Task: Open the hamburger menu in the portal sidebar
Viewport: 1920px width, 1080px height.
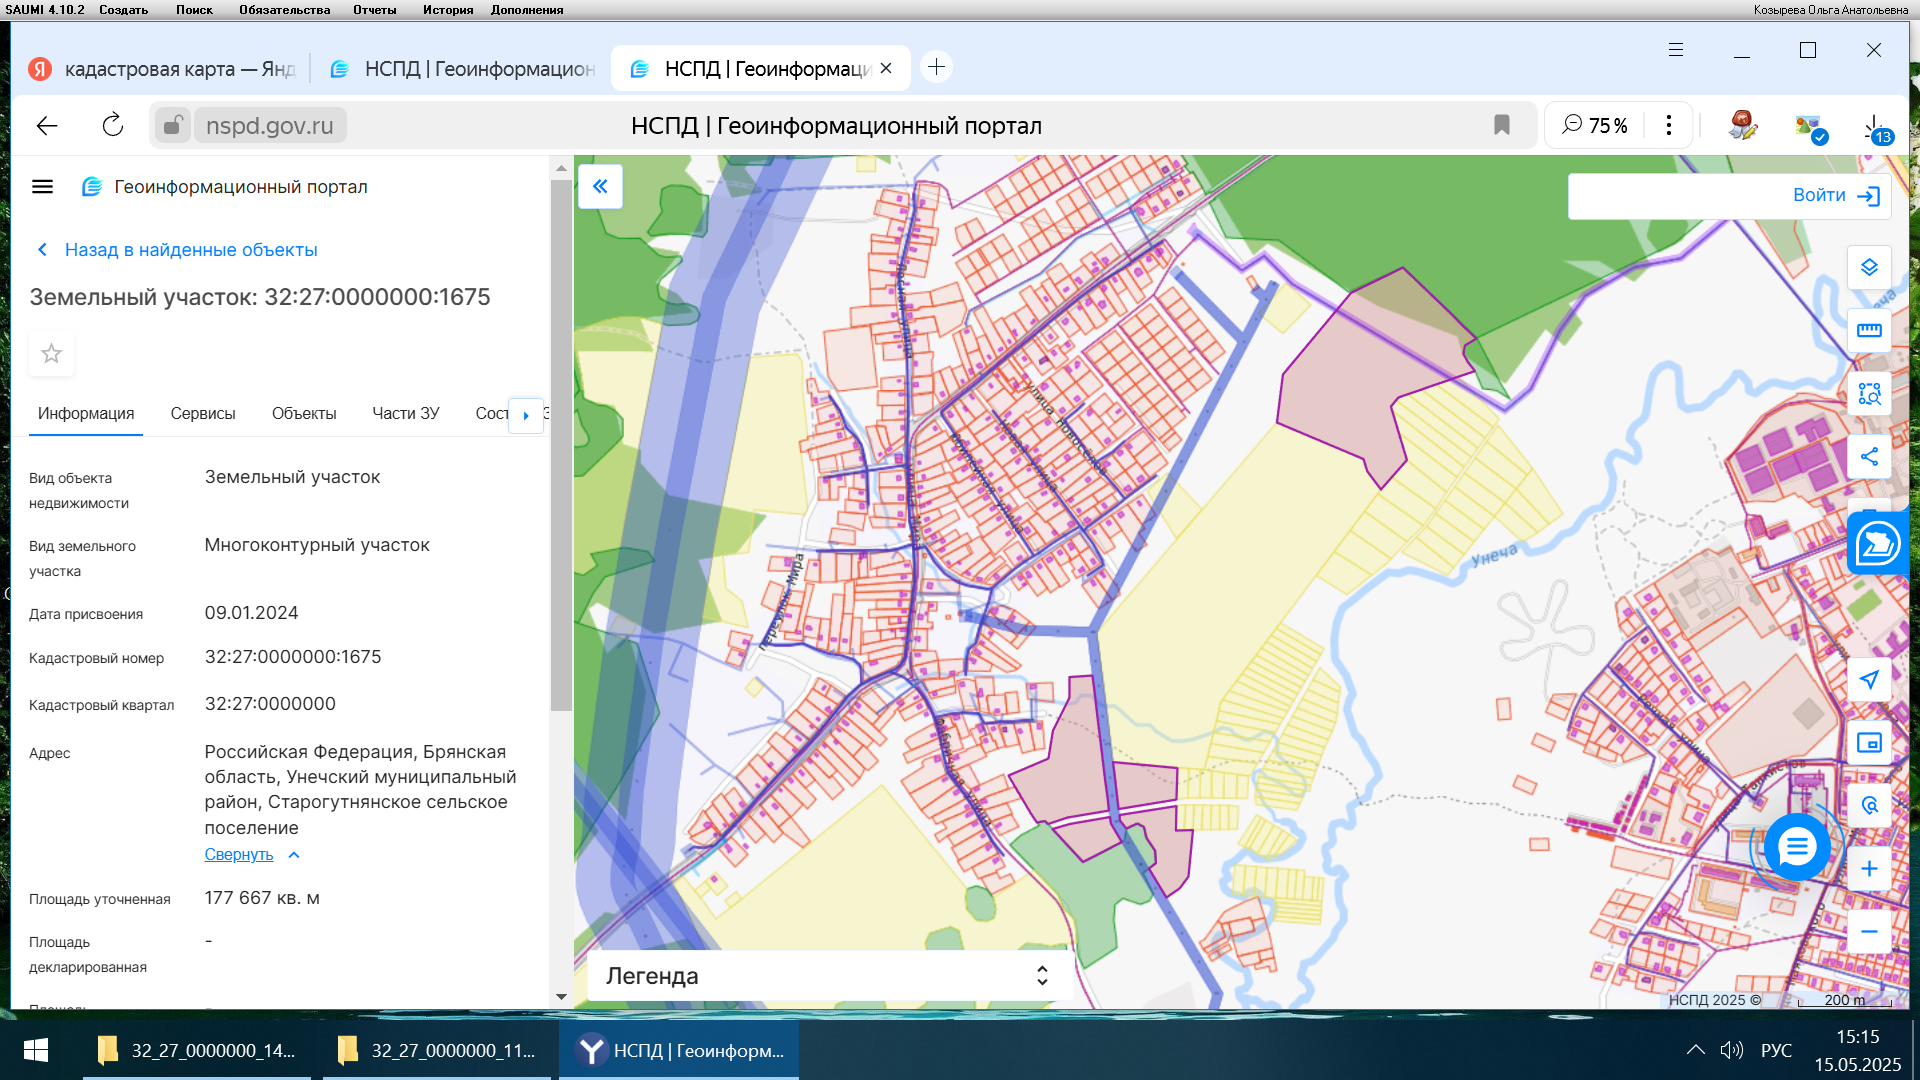Action: coord(42,187)
